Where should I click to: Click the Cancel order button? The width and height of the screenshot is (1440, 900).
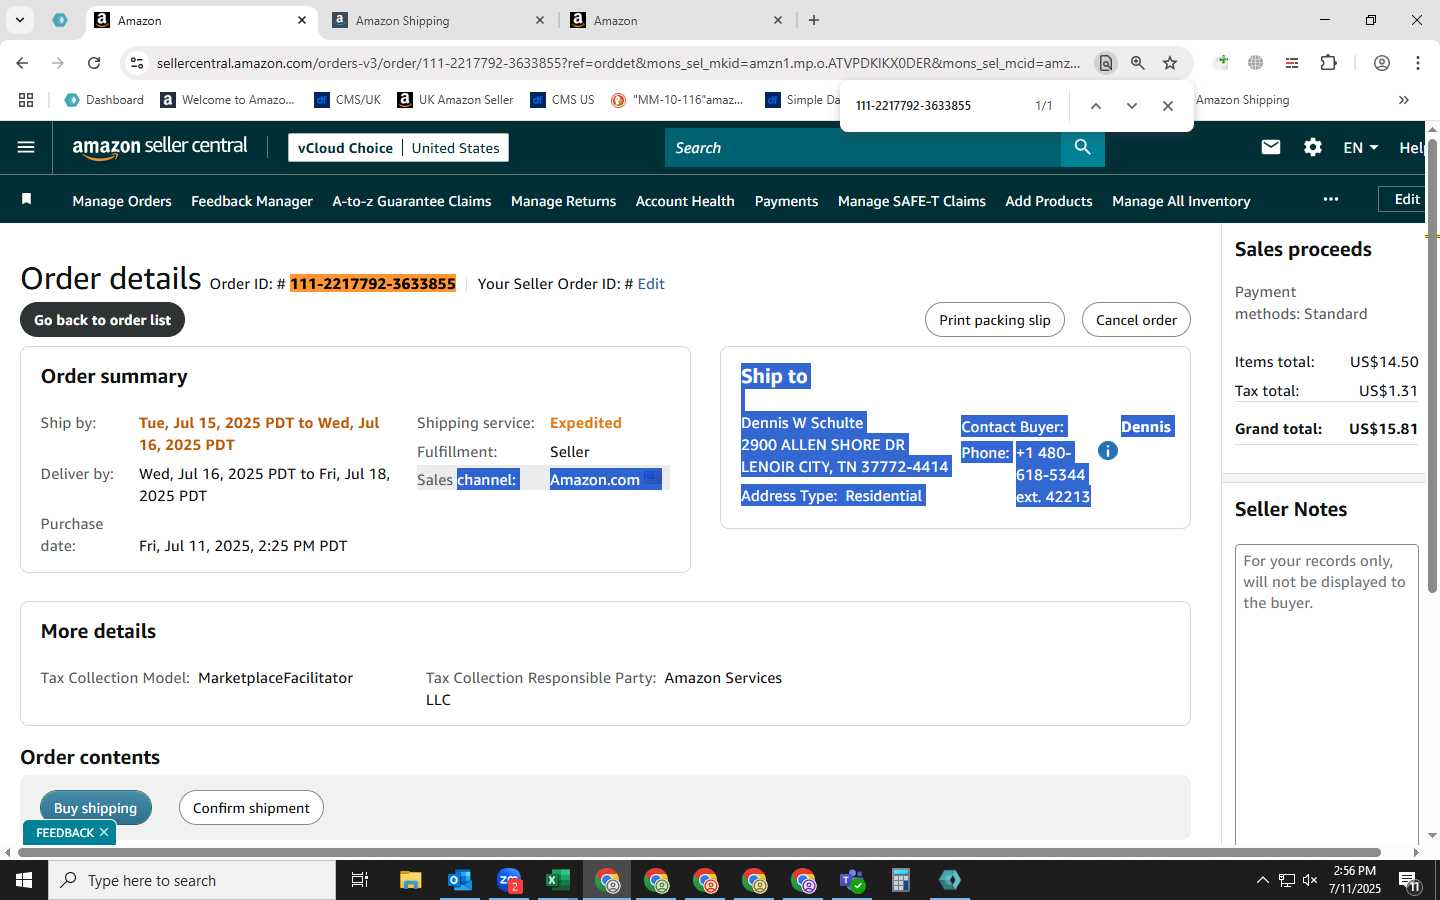[x=1136, y=320]
